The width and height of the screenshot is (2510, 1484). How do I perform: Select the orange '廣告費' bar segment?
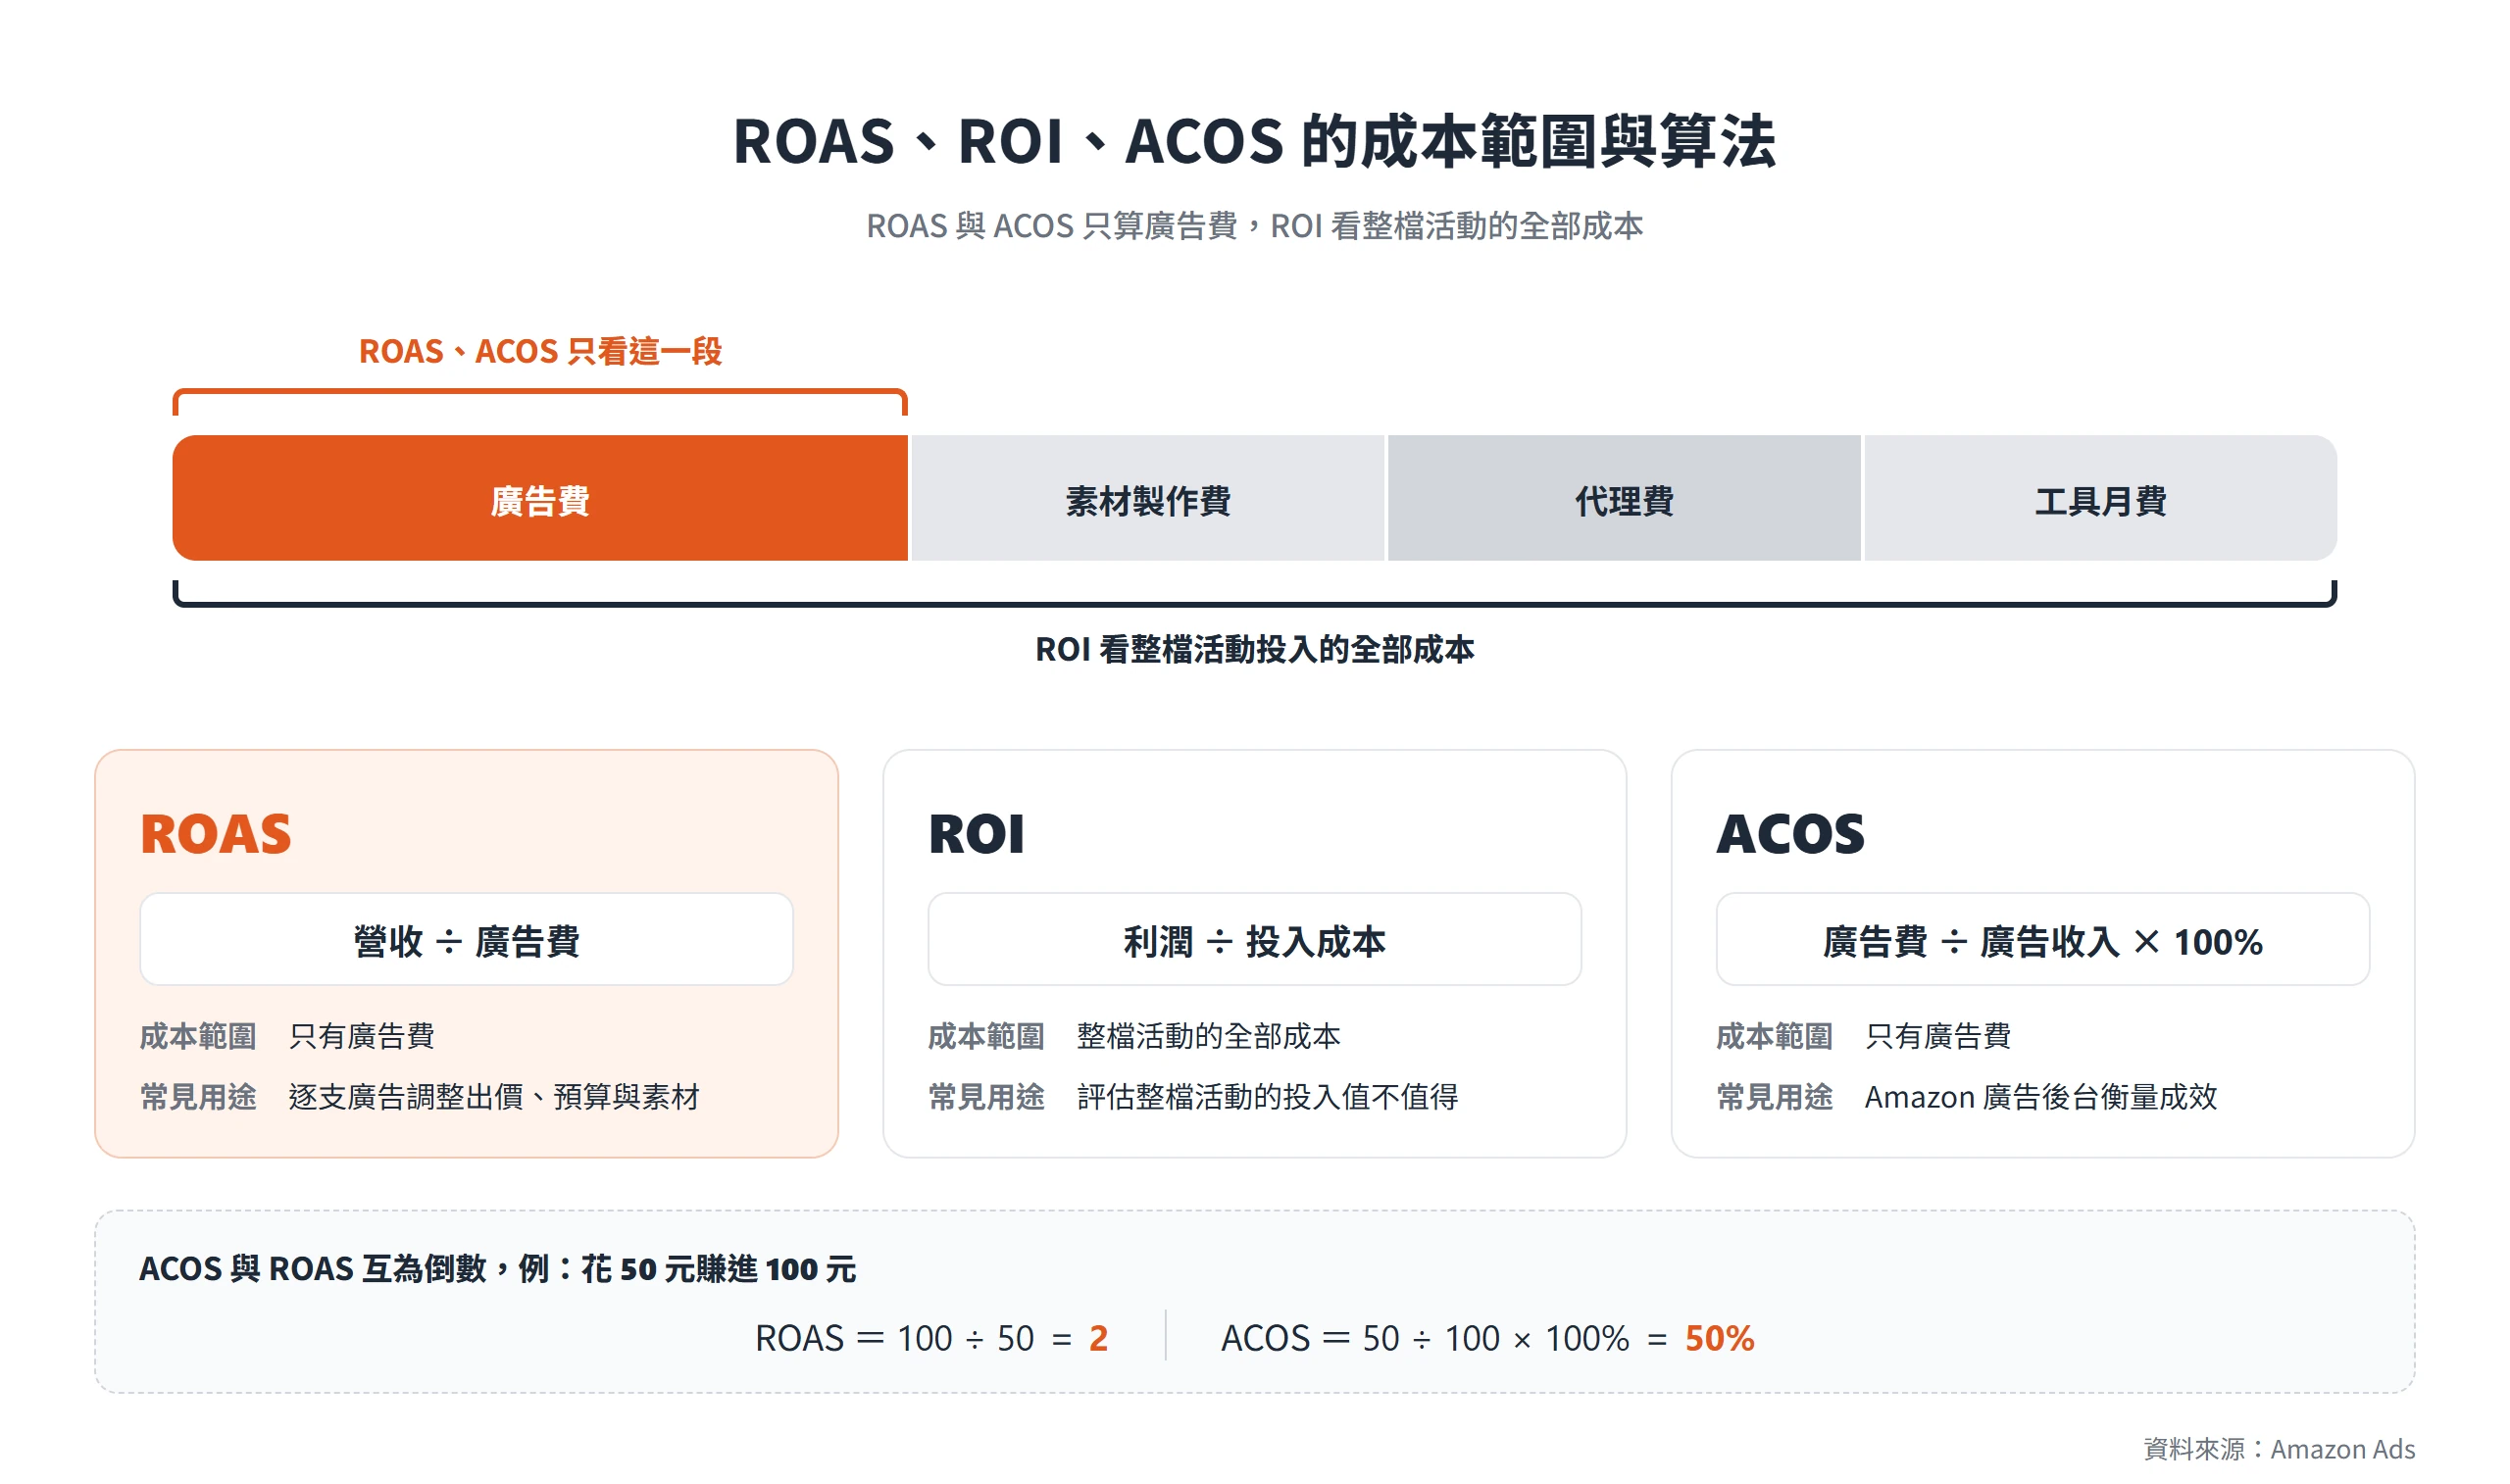tap(540, 498)
